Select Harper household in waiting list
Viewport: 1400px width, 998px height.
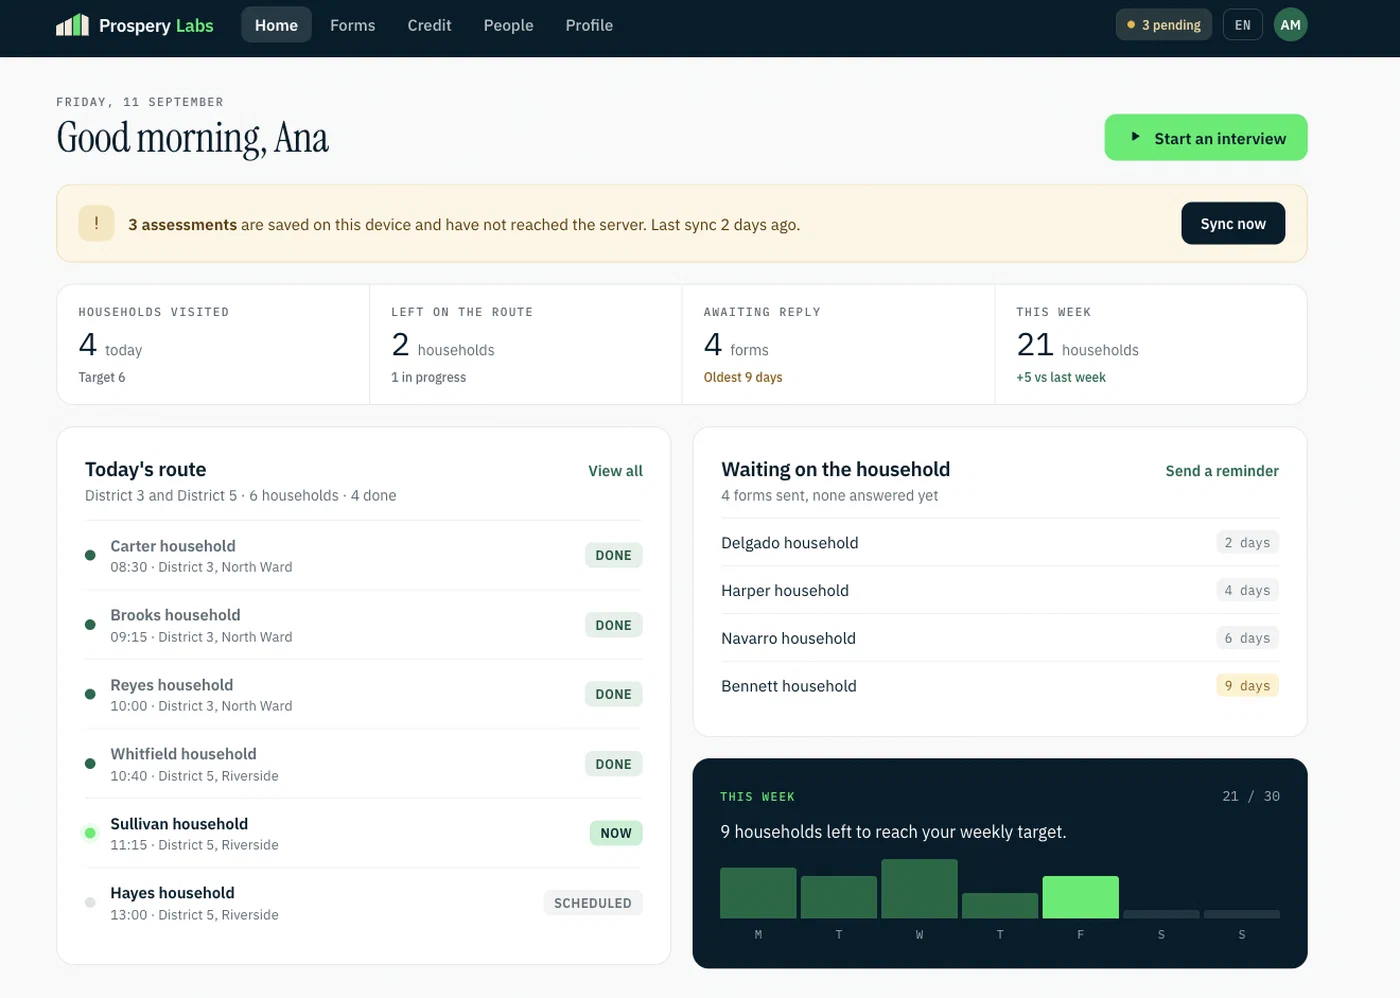(x=1000, y=590)
